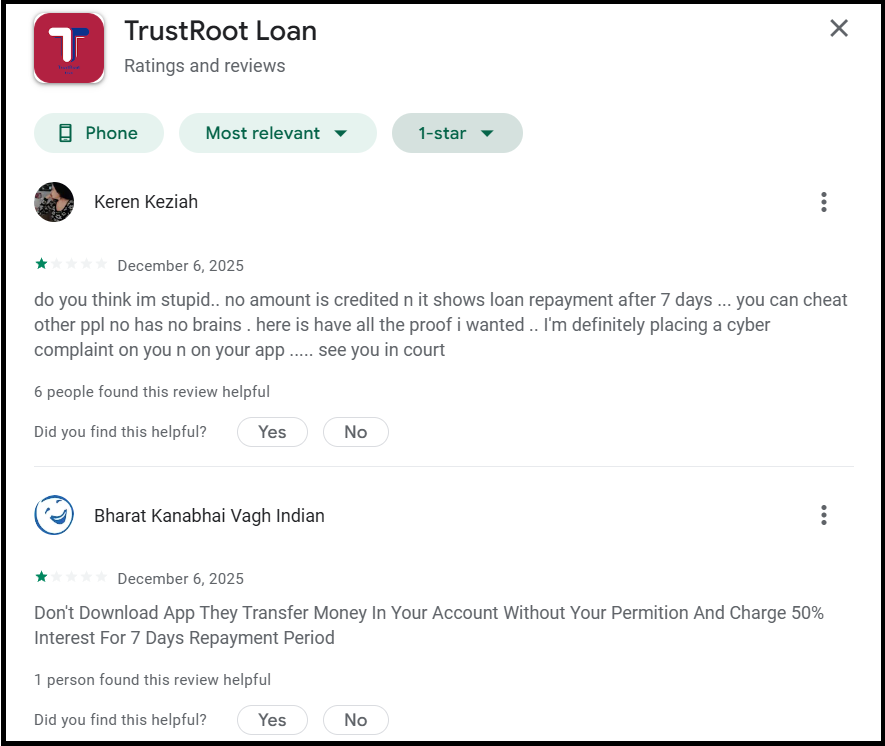This screenshot has height=746, width=885.
Task: Click Yes under Bharat's review
Action: tap(271, 719)
